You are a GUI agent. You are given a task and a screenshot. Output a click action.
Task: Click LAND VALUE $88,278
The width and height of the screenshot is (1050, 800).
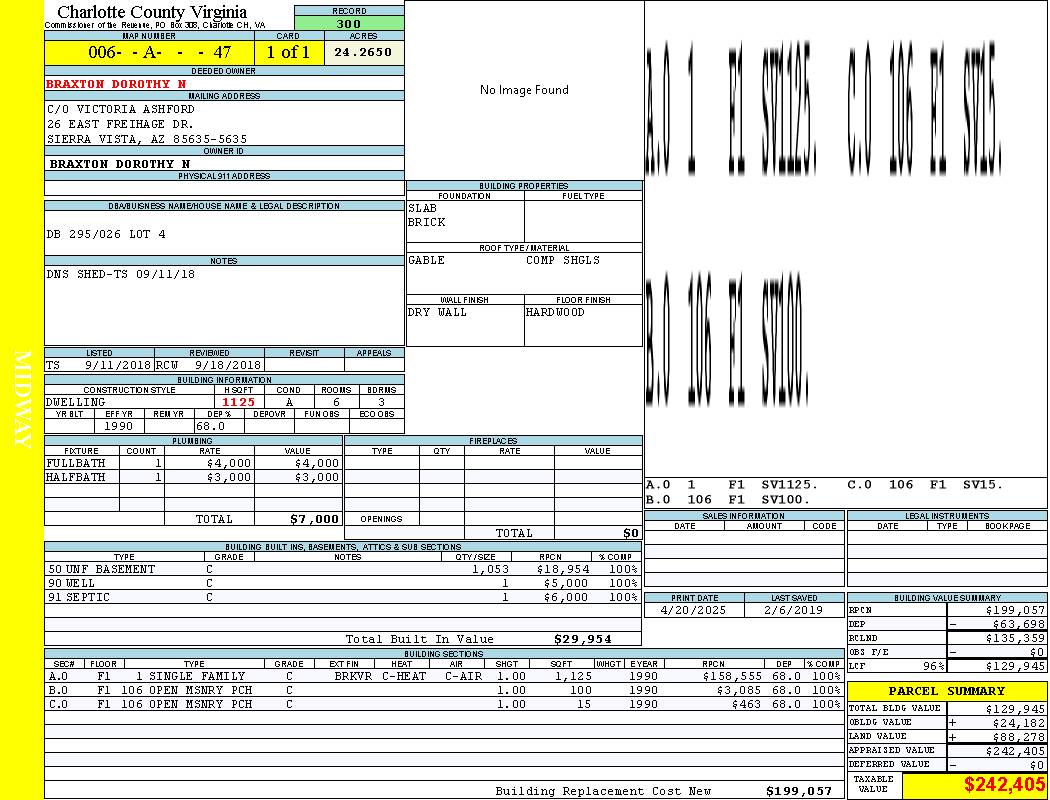pos(1019,737)
